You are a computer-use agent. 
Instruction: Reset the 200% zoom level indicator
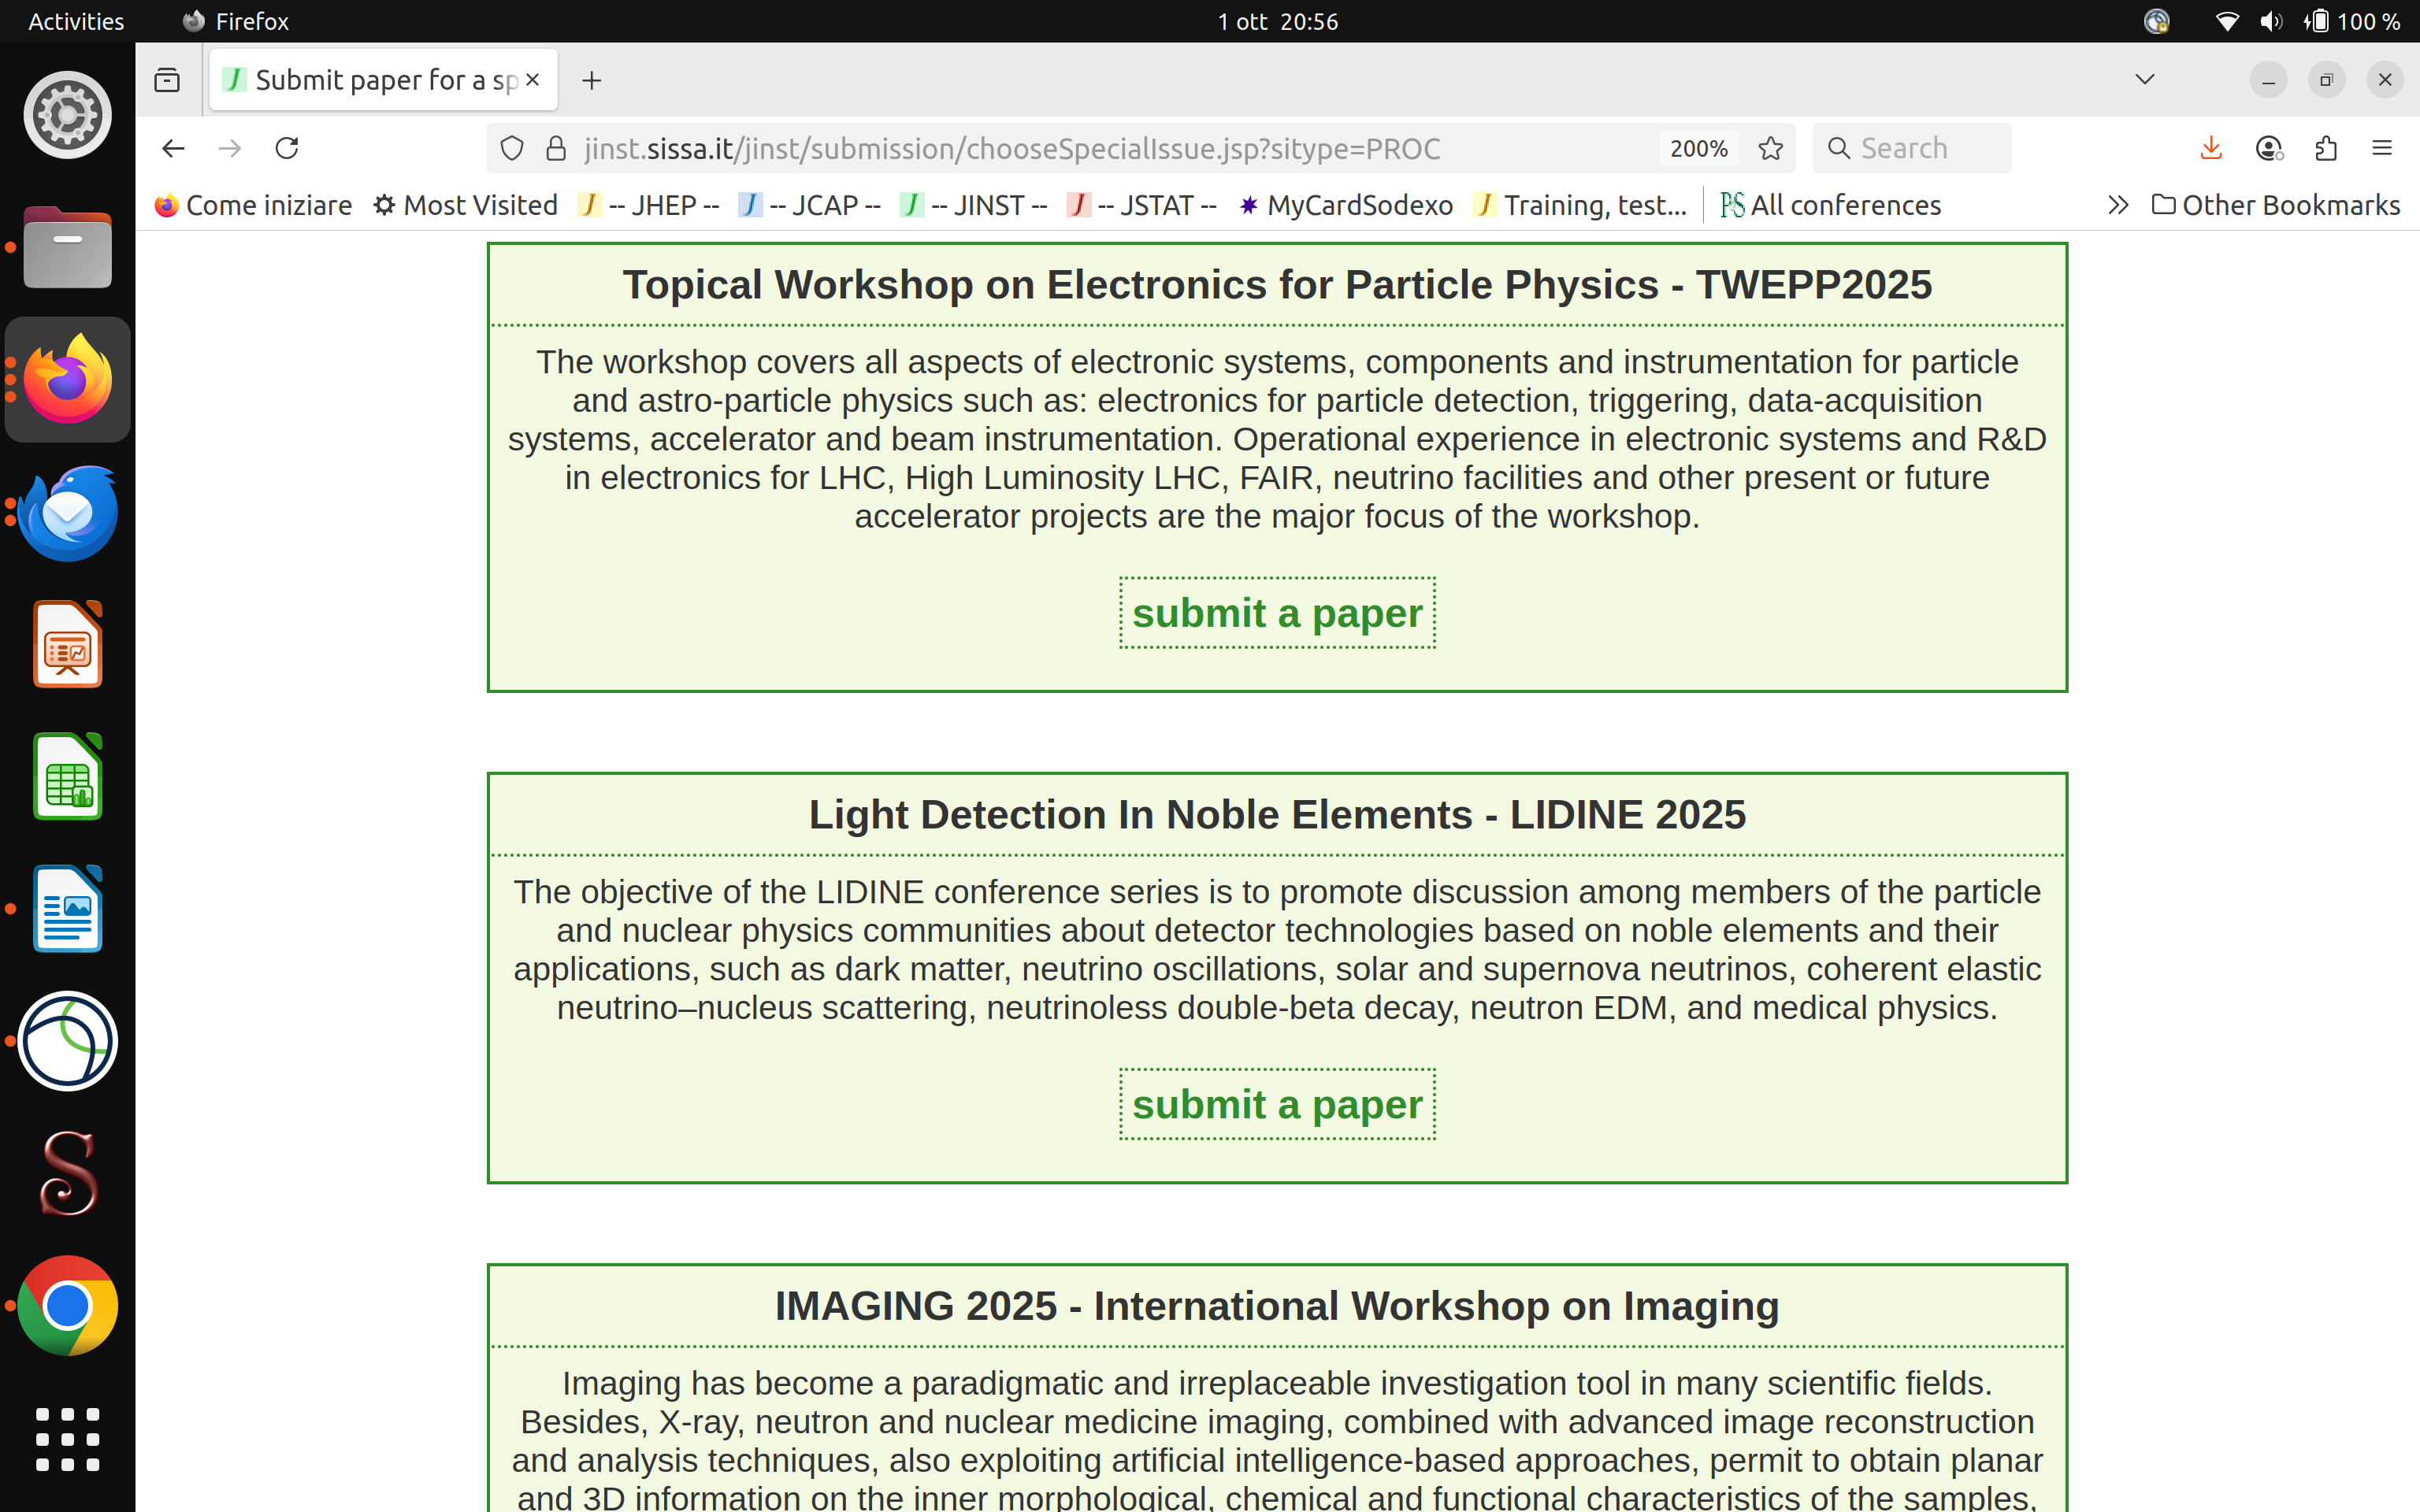1698,148
